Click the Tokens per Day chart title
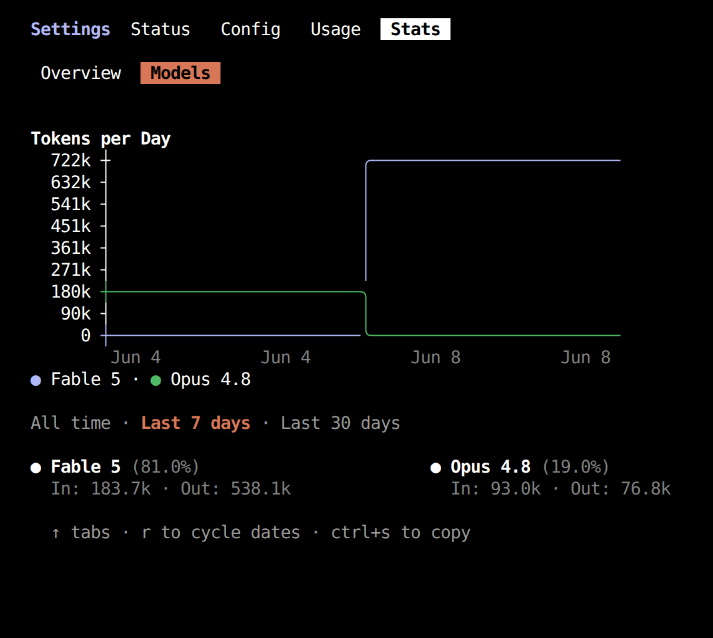713x638 pixels. [x=100, y=139]
